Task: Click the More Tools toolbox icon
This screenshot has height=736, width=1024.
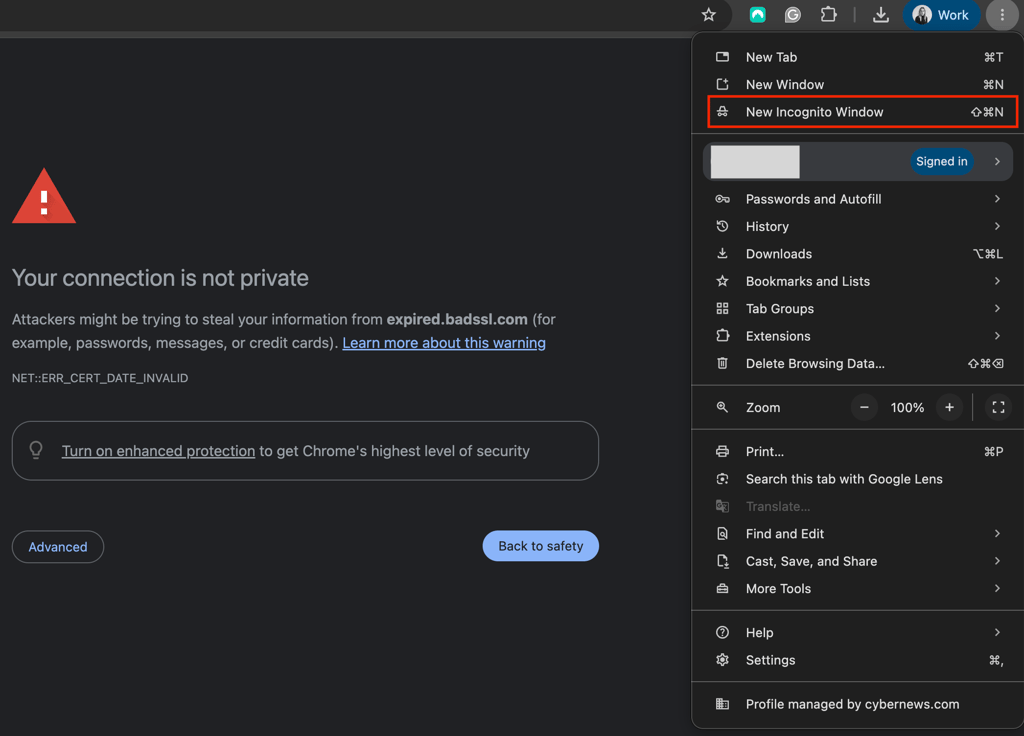Action: click(x=722, y=589)
